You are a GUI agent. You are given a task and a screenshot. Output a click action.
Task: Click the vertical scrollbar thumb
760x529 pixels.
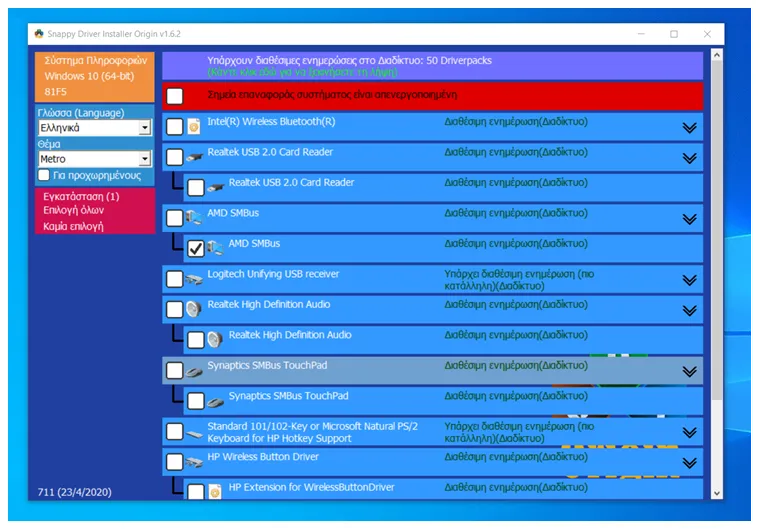pos(717,230)
